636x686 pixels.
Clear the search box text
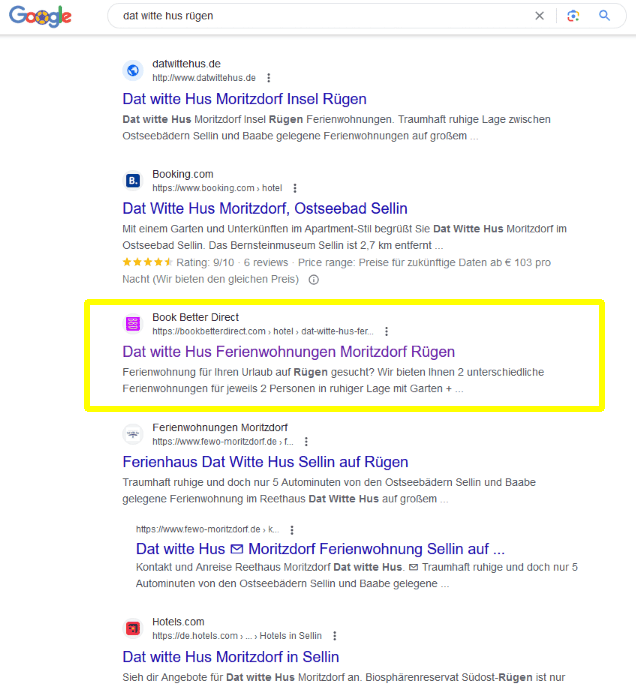[x=540, y=16]
